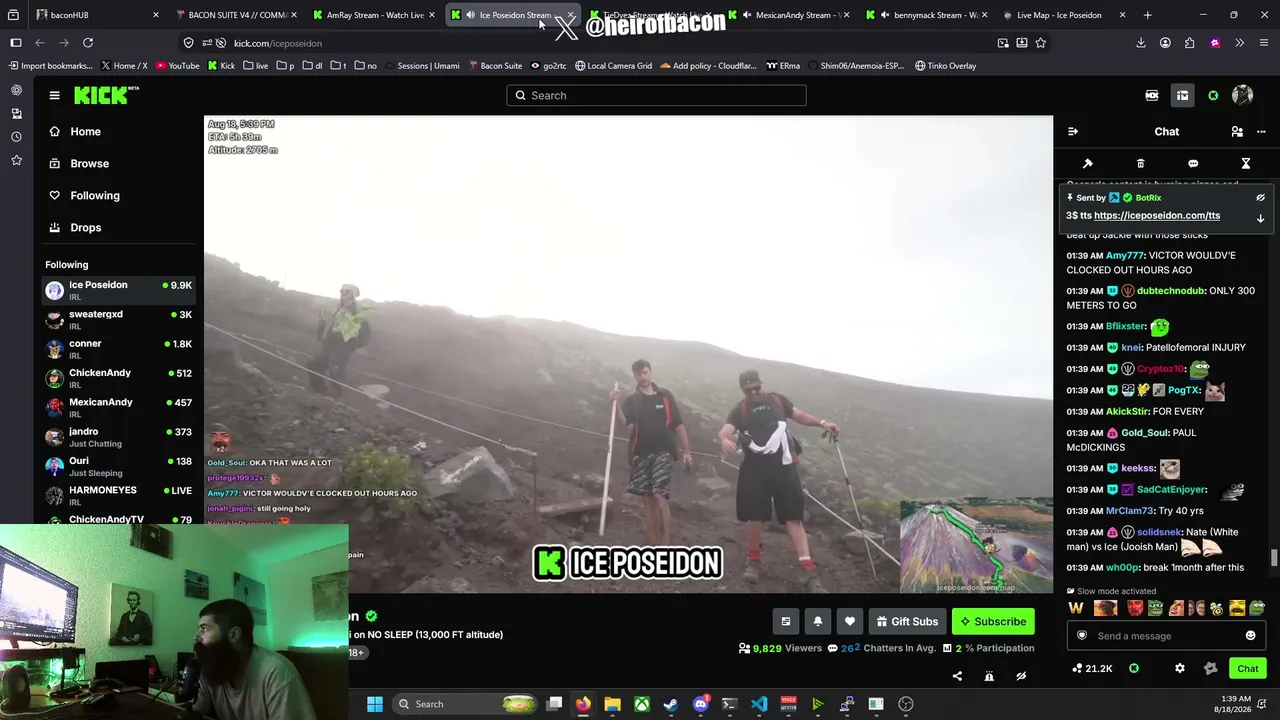Click the Subscribe button
Screen dimensions: 1280x720
click(994, 621)
